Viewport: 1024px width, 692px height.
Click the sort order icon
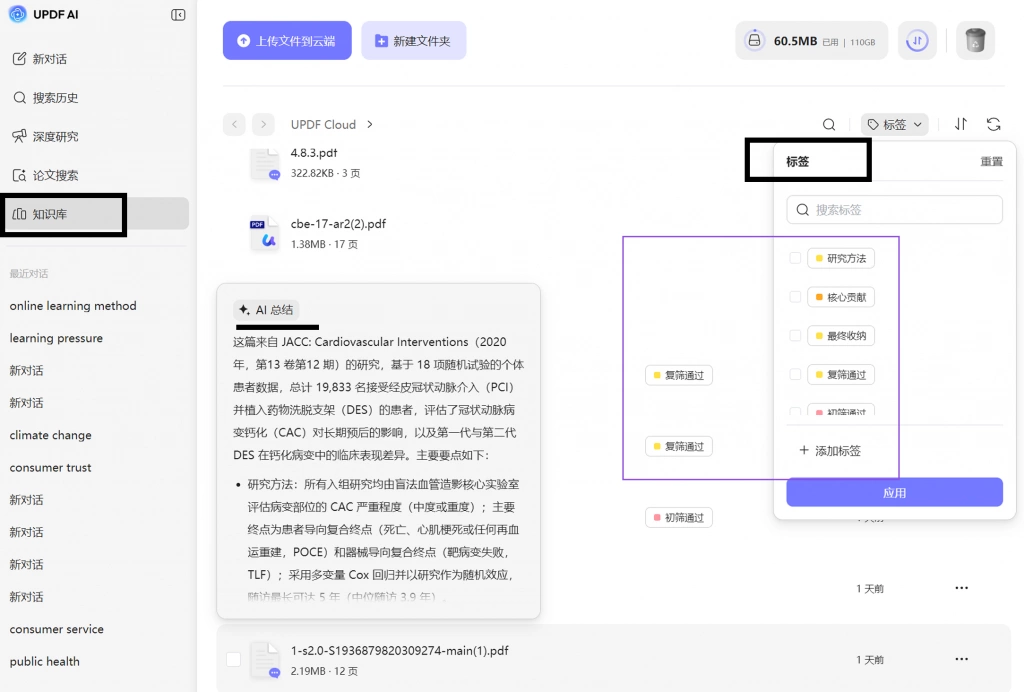(x=961, y=124)
